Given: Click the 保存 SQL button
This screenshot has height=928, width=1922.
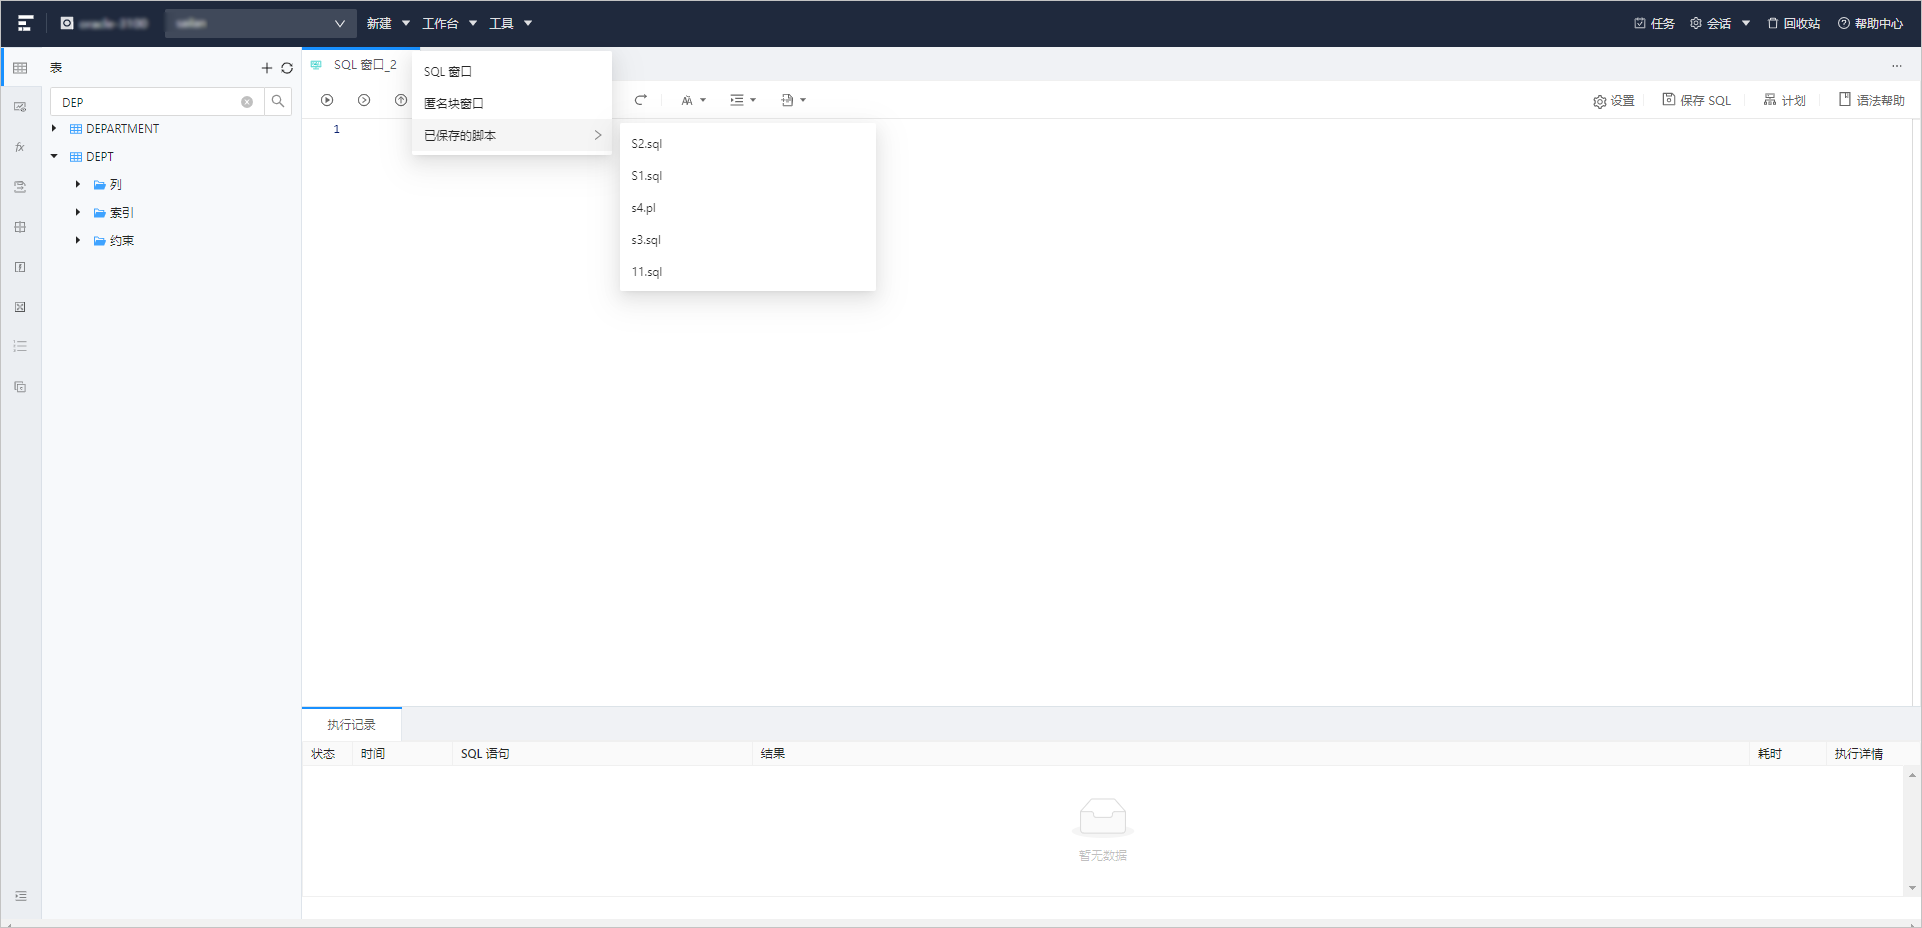Looking at the screenshot, I should 1696,100.
